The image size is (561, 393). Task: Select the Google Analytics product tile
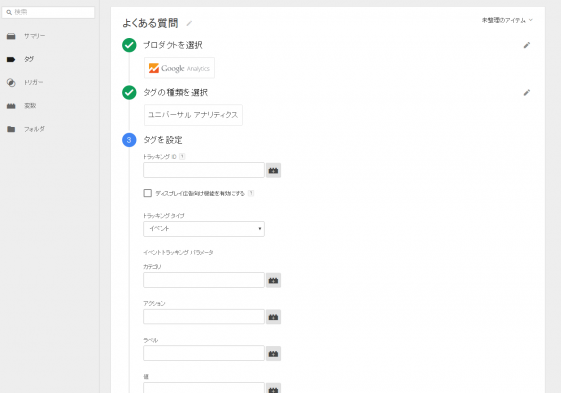pos(179,68)
